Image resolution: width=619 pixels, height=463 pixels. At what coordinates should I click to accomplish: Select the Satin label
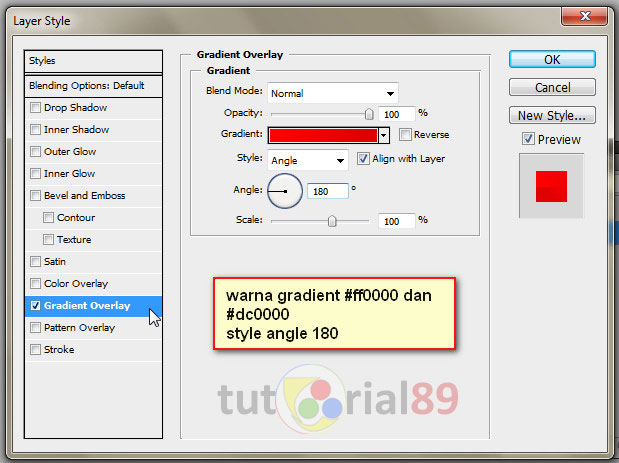(55, 261)
